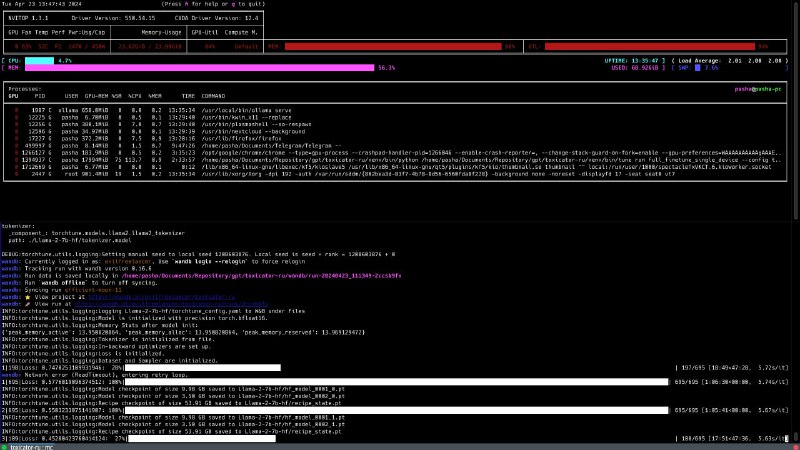The height and width of the screenshot is (450, 800).
Task: Click the hf_model_0002_1.pt checkpoint log line
Action: click(x=173, y=424)
